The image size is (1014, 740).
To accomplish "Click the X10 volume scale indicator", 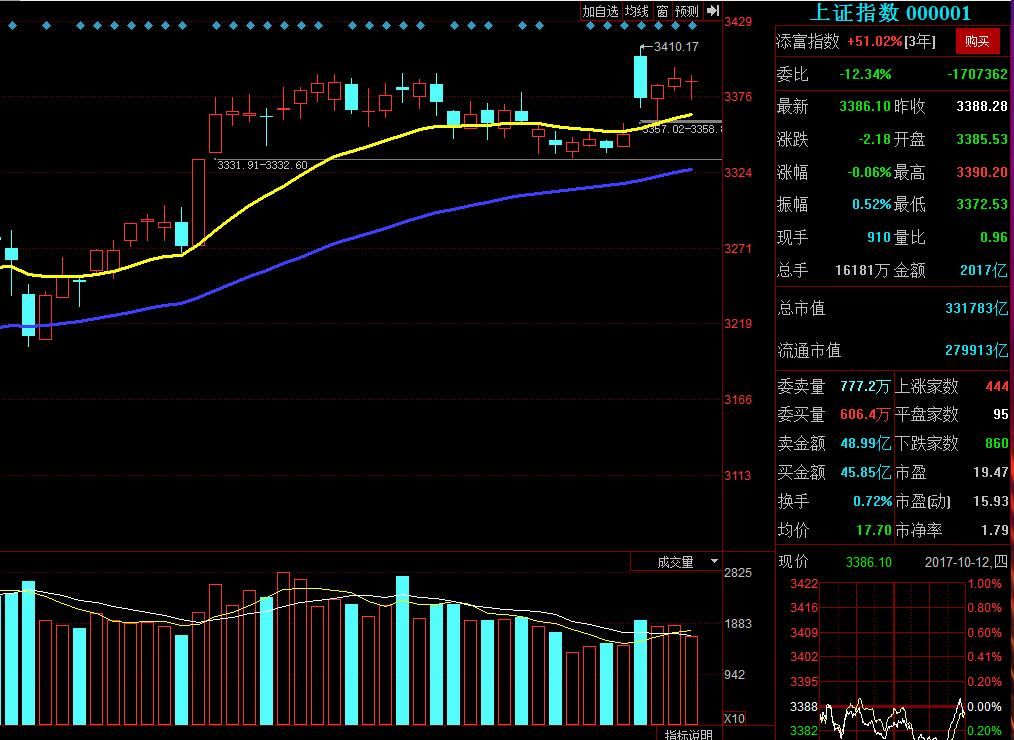I will click(x=734, y=718).
